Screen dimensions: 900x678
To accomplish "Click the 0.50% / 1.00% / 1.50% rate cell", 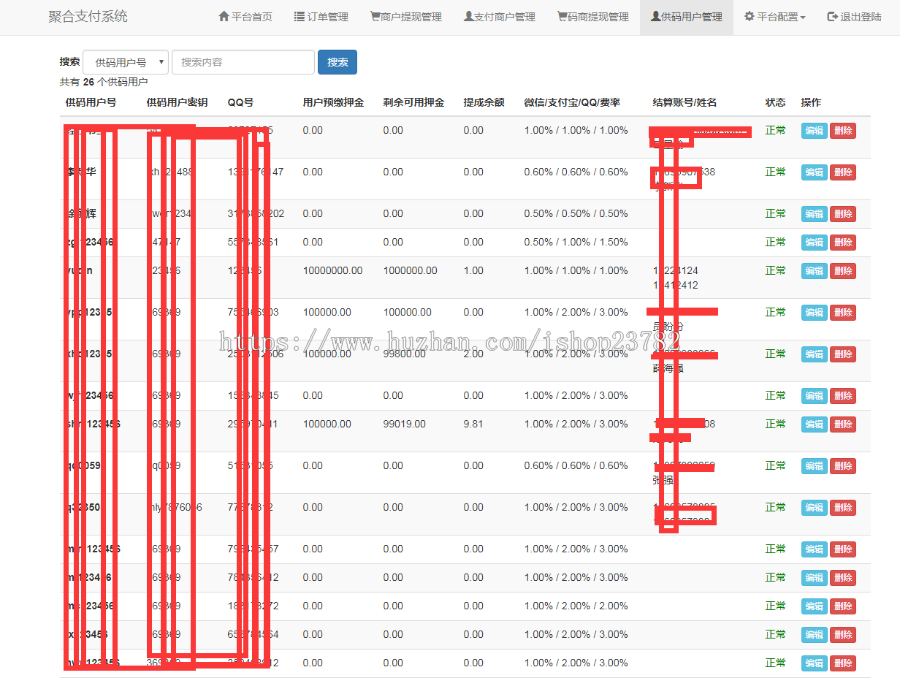I will (x=576, y=242).
